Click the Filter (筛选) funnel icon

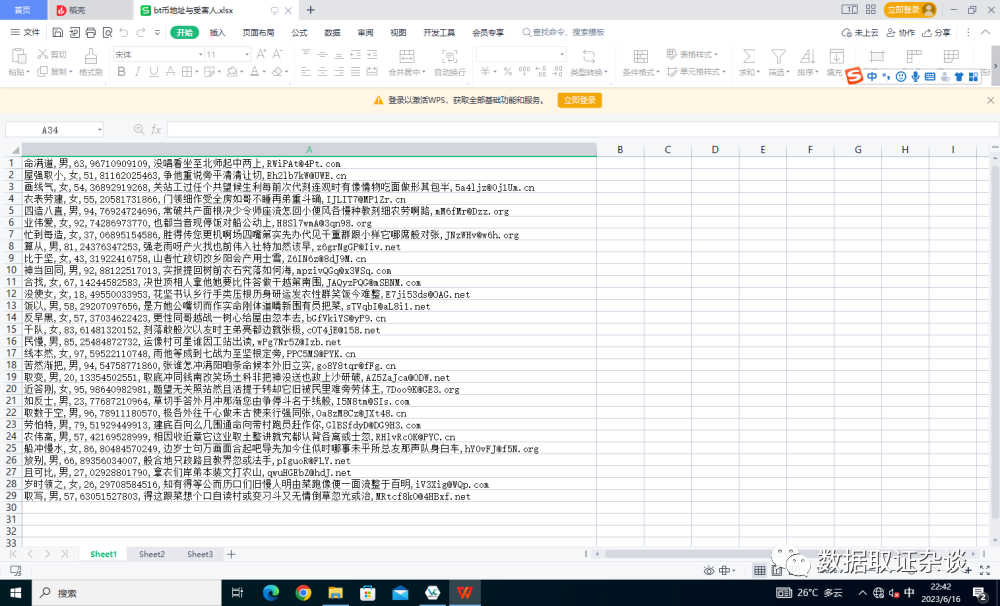click(778, 56)
